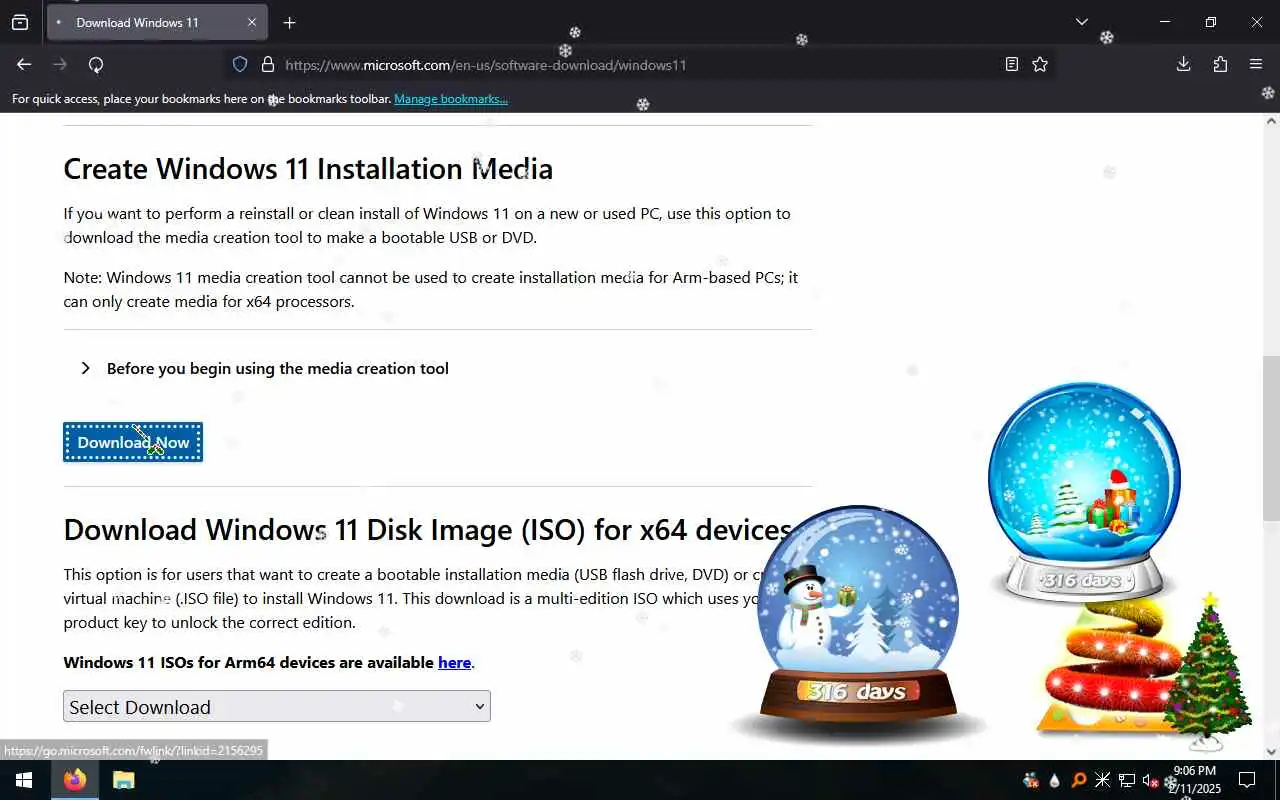
Task: Click the orange magnifier tray icon
Action: [1079, 780]
